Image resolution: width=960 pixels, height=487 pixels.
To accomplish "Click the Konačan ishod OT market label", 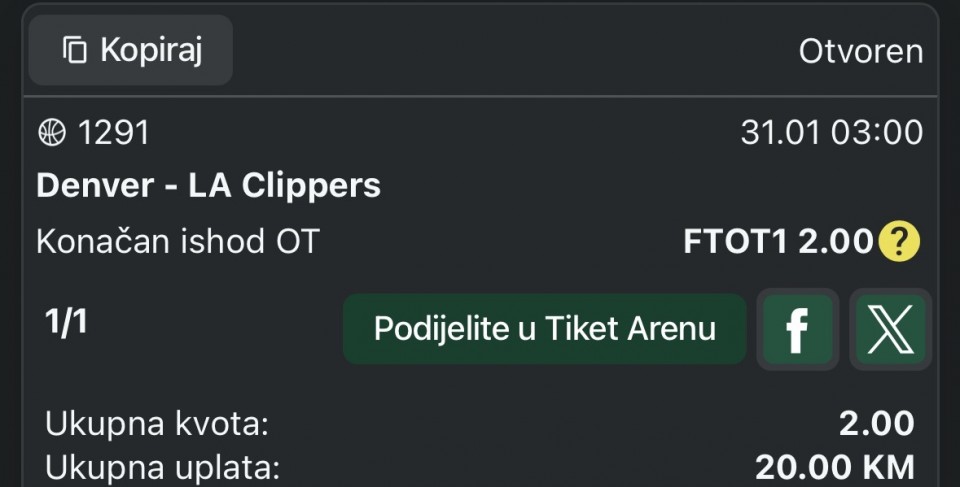I will 177,242.
